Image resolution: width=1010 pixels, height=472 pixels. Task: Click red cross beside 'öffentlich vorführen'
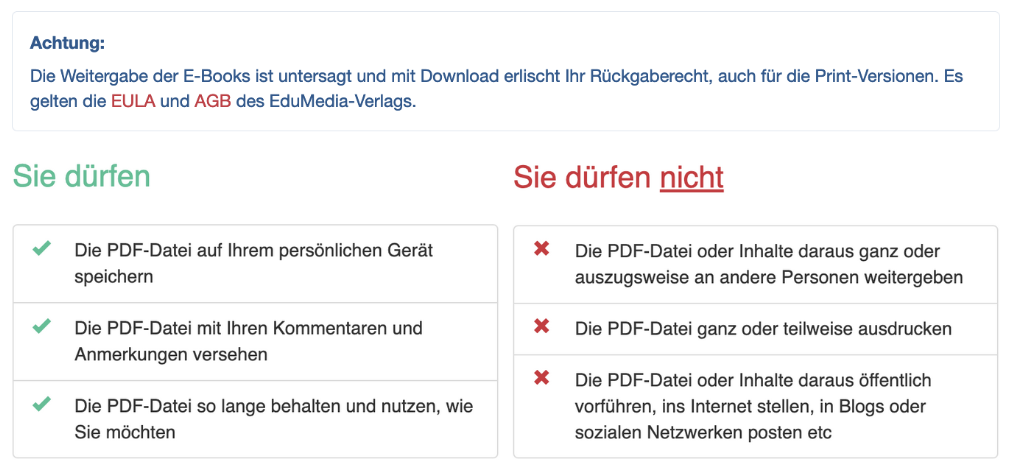point(542,379)
